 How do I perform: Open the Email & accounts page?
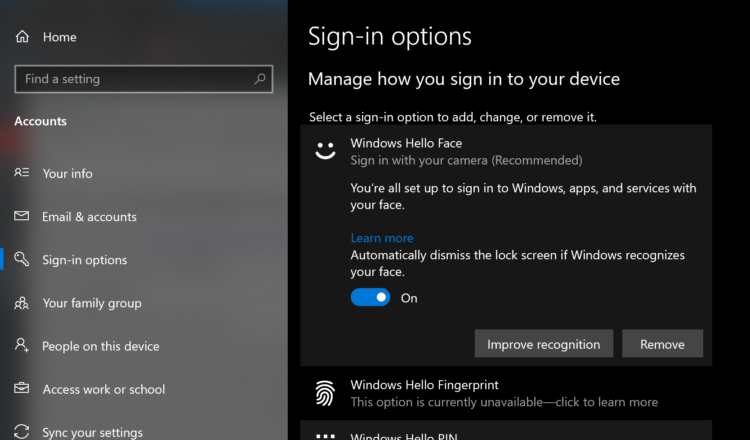pos(89,217)
